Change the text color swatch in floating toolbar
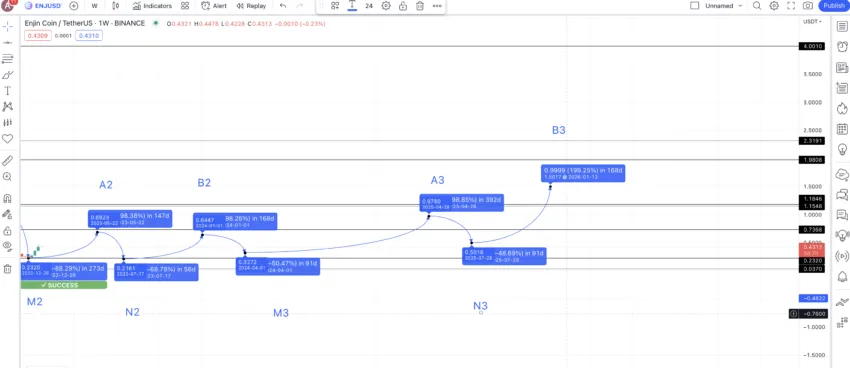This screenshot has width=850, height=368. click(x=352, y=6)
